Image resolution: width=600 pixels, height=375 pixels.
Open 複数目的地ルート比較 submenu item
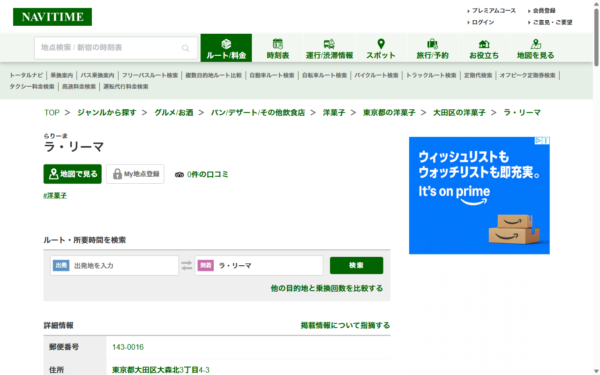(x=214, y=75)
